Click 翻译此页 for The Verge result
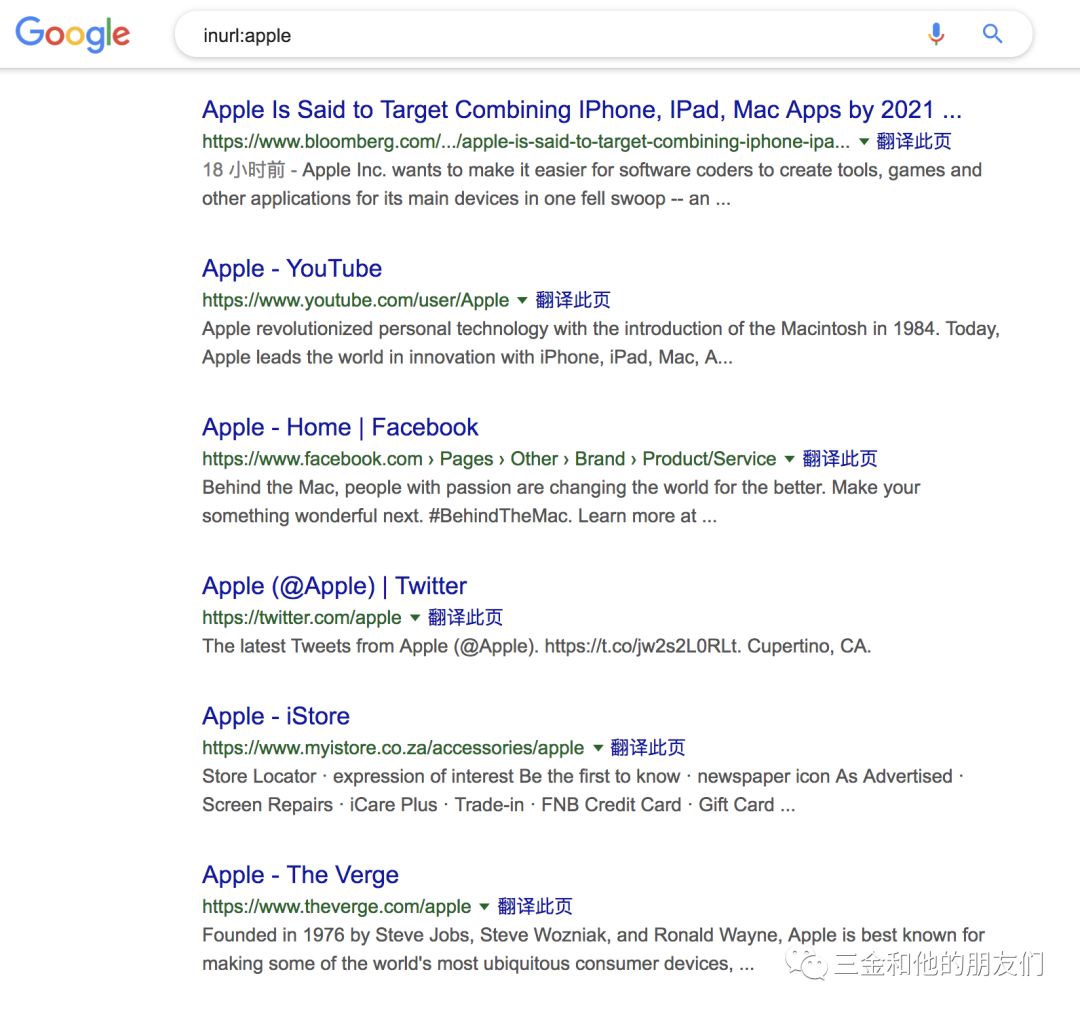 coord(534,906)
